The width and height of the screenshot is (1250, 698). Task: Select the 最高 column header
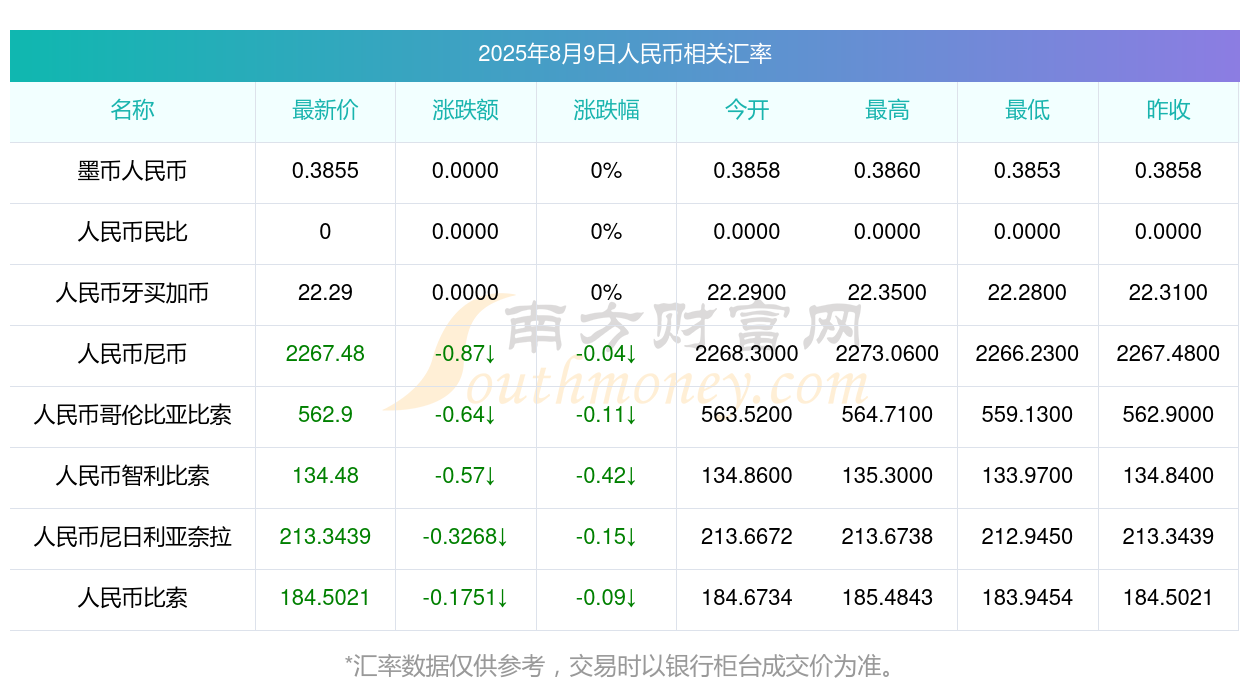(x=887, y=110)
